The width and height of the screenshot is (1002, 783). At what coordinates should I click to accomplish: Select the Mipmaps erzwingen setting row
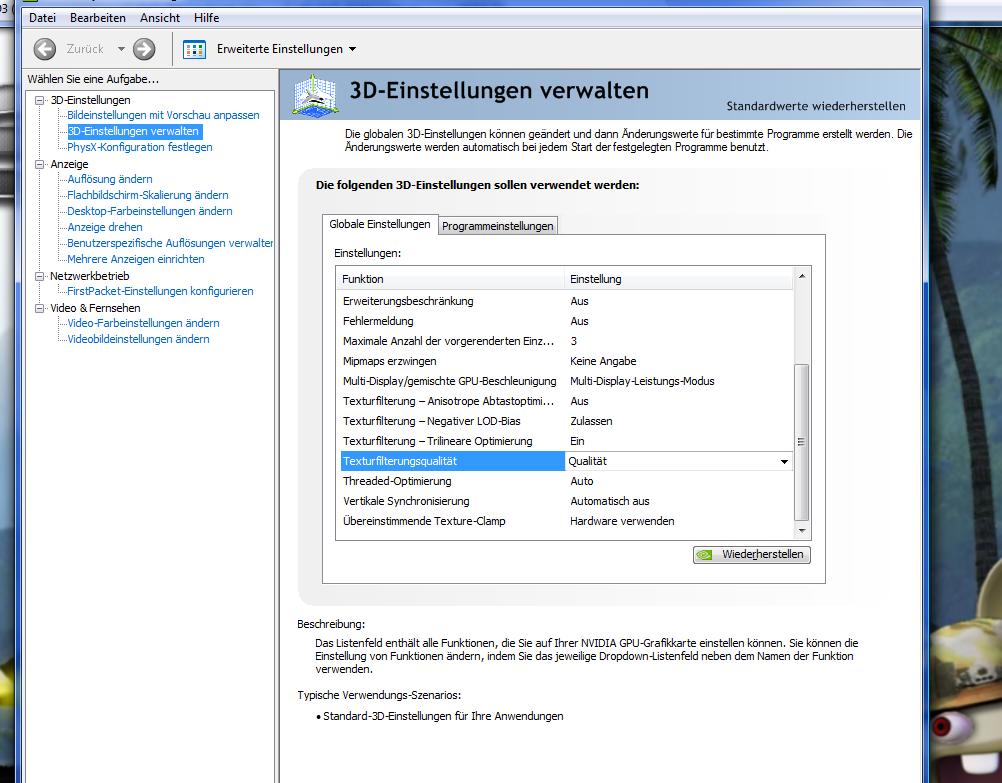(x=567, y=361)
